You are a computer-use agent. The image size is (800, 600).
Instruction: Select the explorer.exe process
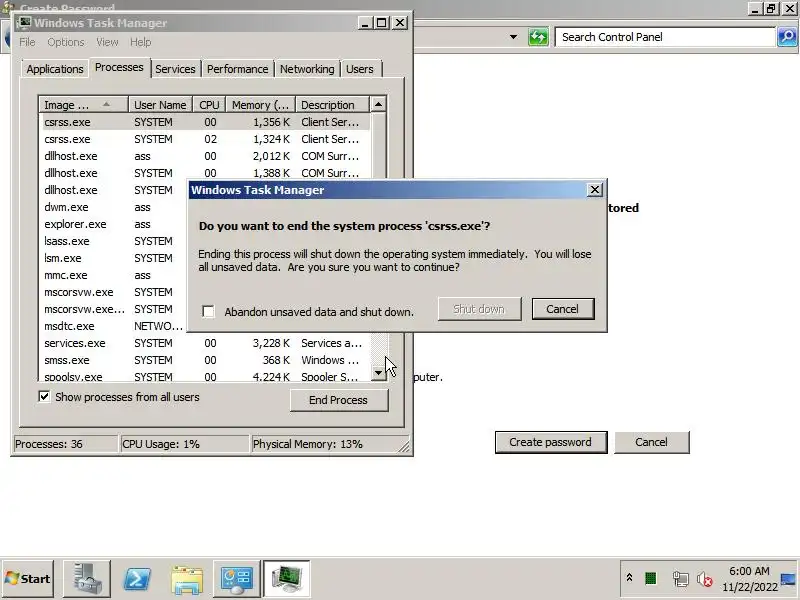coord(114,224)
